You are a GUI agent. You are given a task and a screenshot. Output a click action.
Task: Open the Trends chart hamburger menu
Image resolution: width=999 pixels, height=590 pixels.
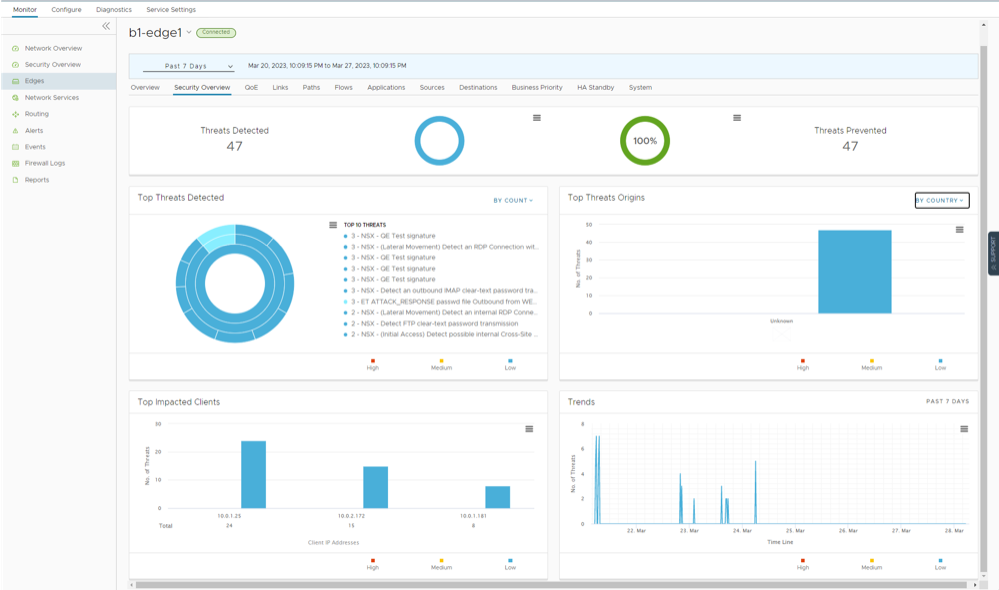pos(964,429)
